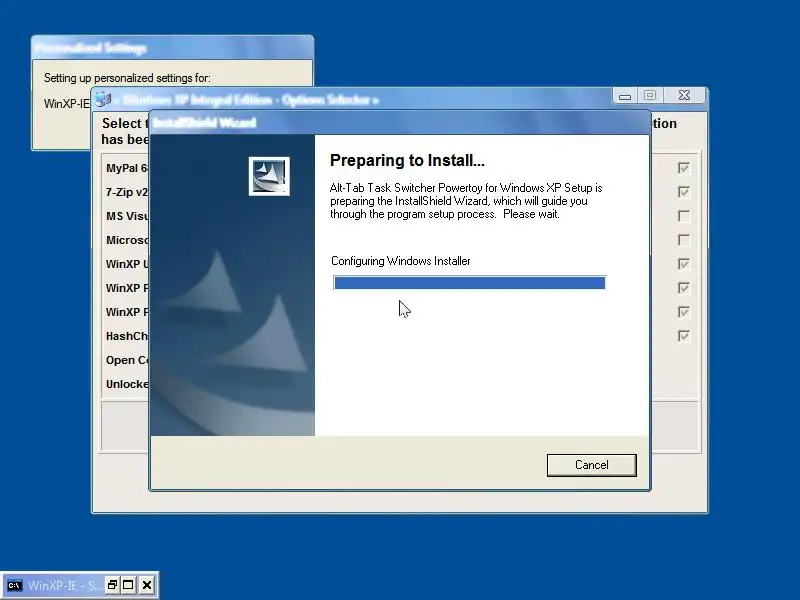Viewport: 800px width, 600px height.
Task: Maximize the minimized WinXP-IE window
Action: pos(128,585)
